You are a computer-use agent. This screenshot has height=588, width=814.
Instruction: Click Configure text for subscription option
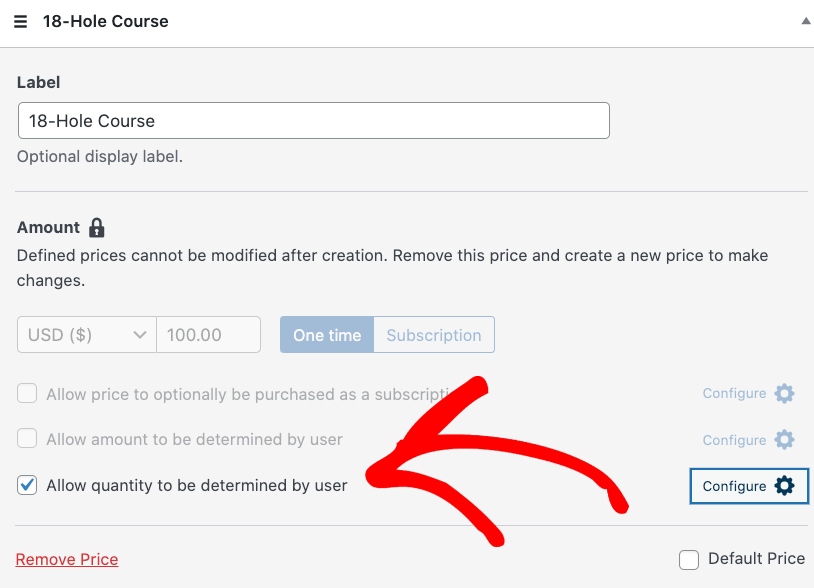[x=734, y=394]
